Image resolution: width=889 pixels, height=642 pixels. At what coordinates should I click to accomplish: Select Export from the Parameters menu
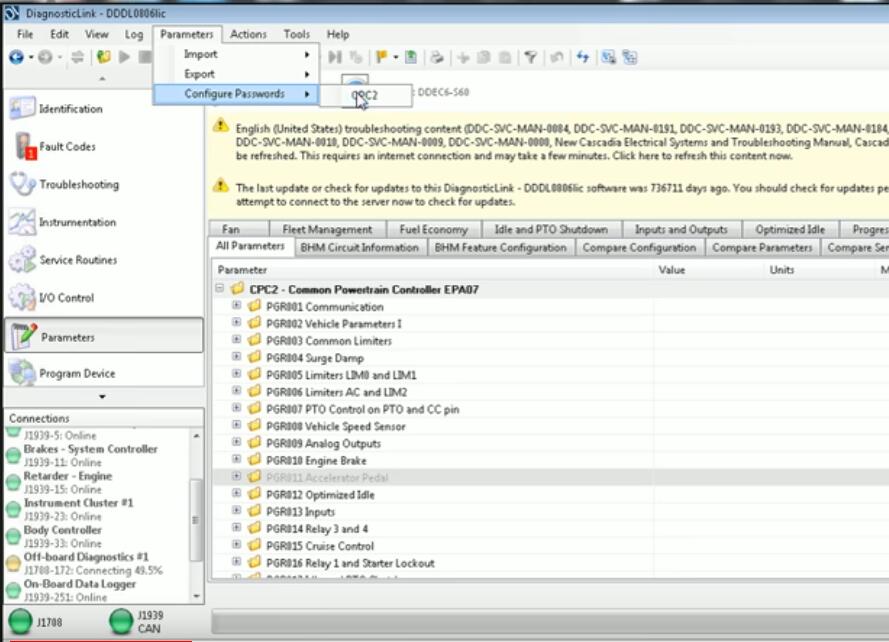tap(237, 74)
